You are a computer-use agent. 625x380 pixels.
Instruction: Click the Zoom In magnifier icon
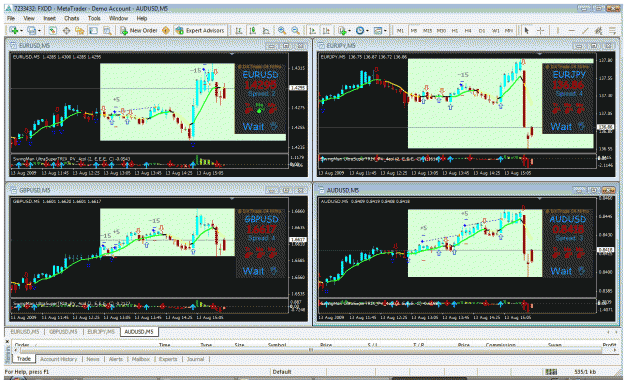pyautogui.click(x=282, y=30)
